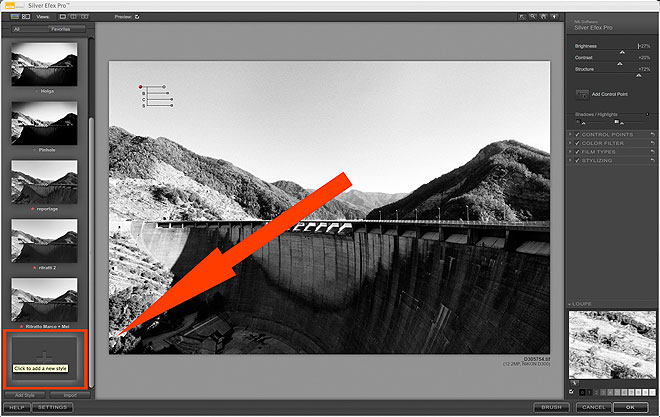The width and height of the screenshot is (660, 417).
Task: Toggle the Shadows / Highlights radio dot
Action: tap(647, 114)
